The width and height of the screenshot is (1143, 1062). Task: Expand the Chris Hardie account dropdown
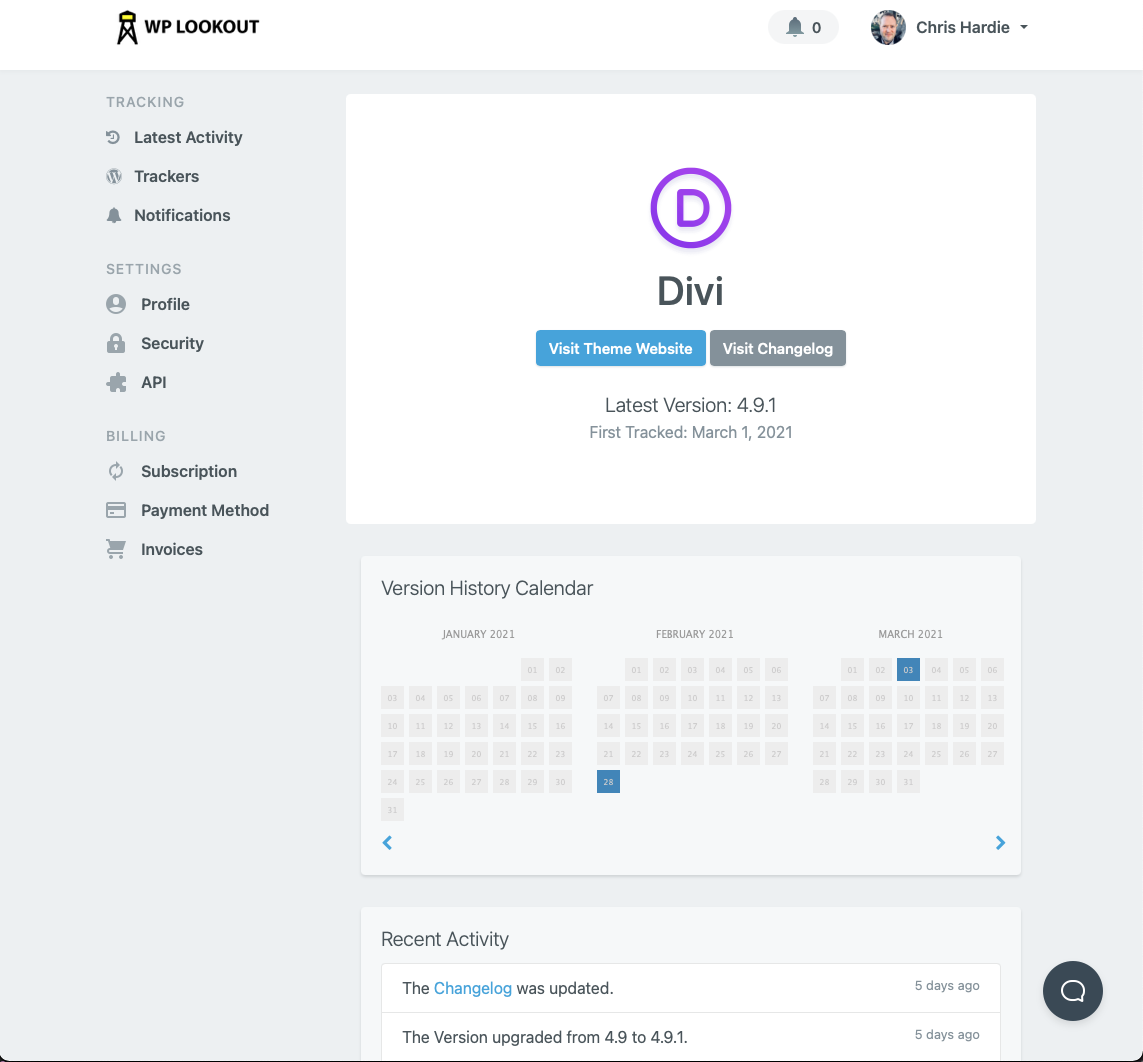pyautogui.click(x=1023, y=28)
